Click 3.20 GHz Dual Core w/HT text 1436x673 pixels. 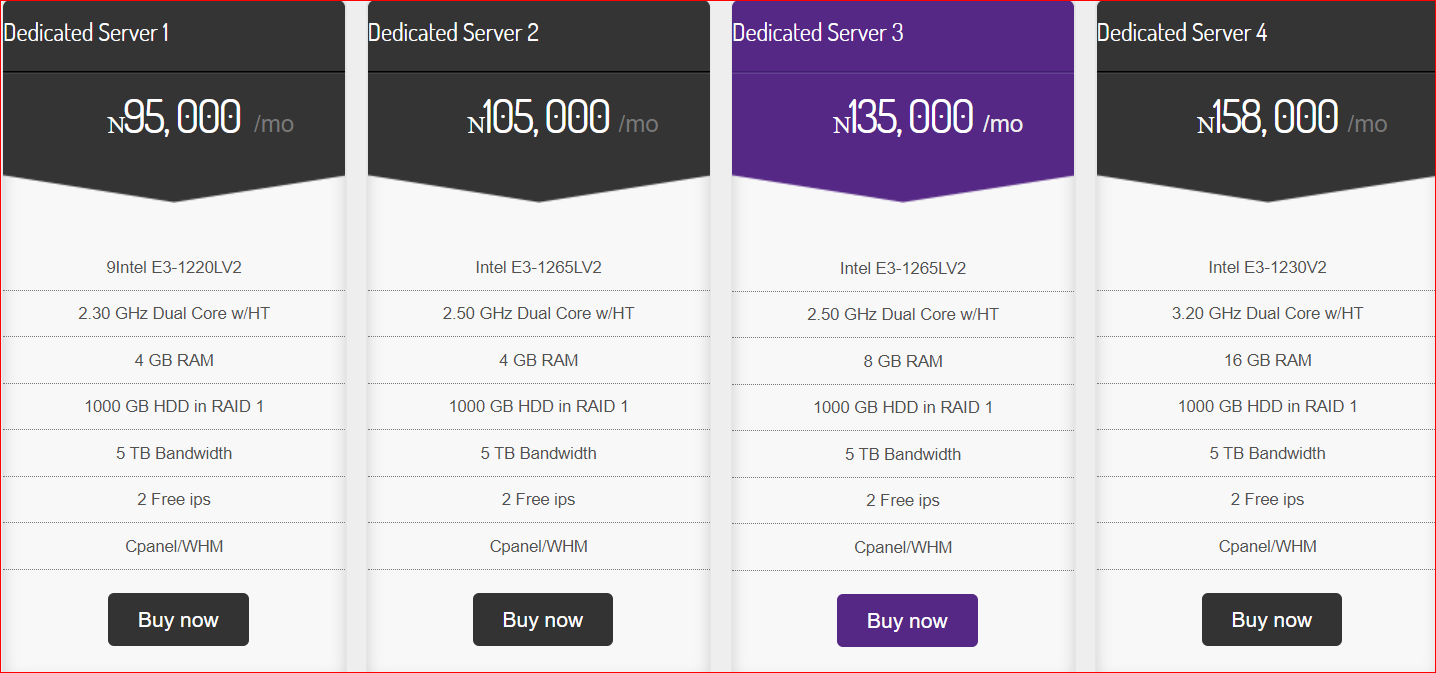[x=1268, y=313]
